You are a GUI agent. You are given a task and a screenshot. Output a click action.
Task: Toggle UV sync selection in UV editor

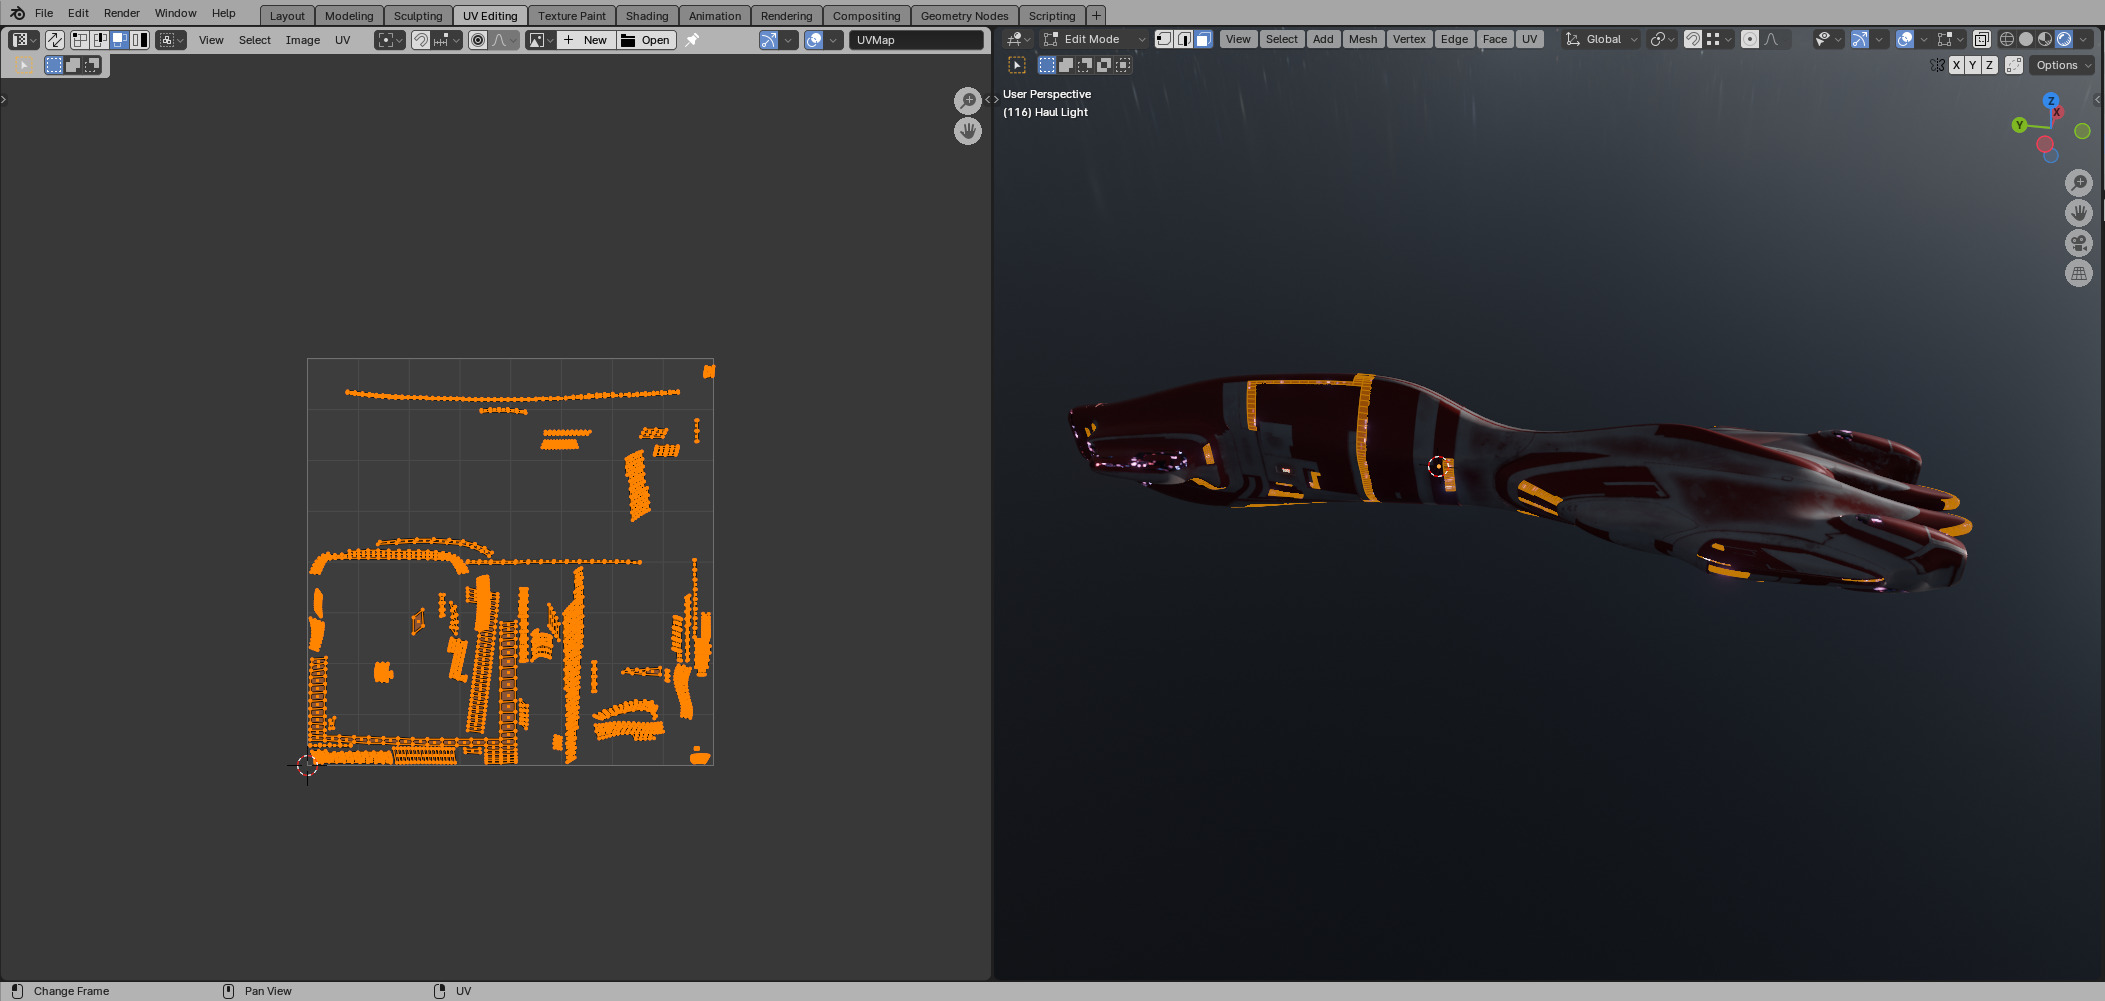(55, 40)
